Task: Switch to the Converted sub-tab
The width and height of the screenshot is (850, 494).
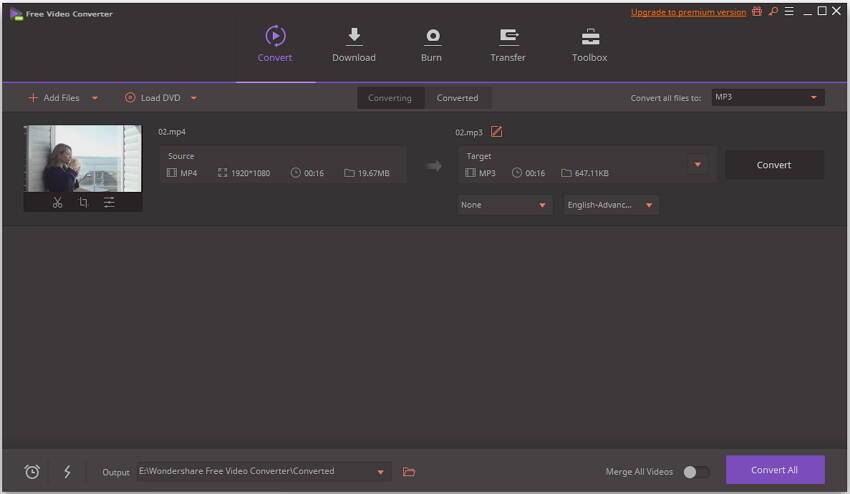Action: click(458, 98)
